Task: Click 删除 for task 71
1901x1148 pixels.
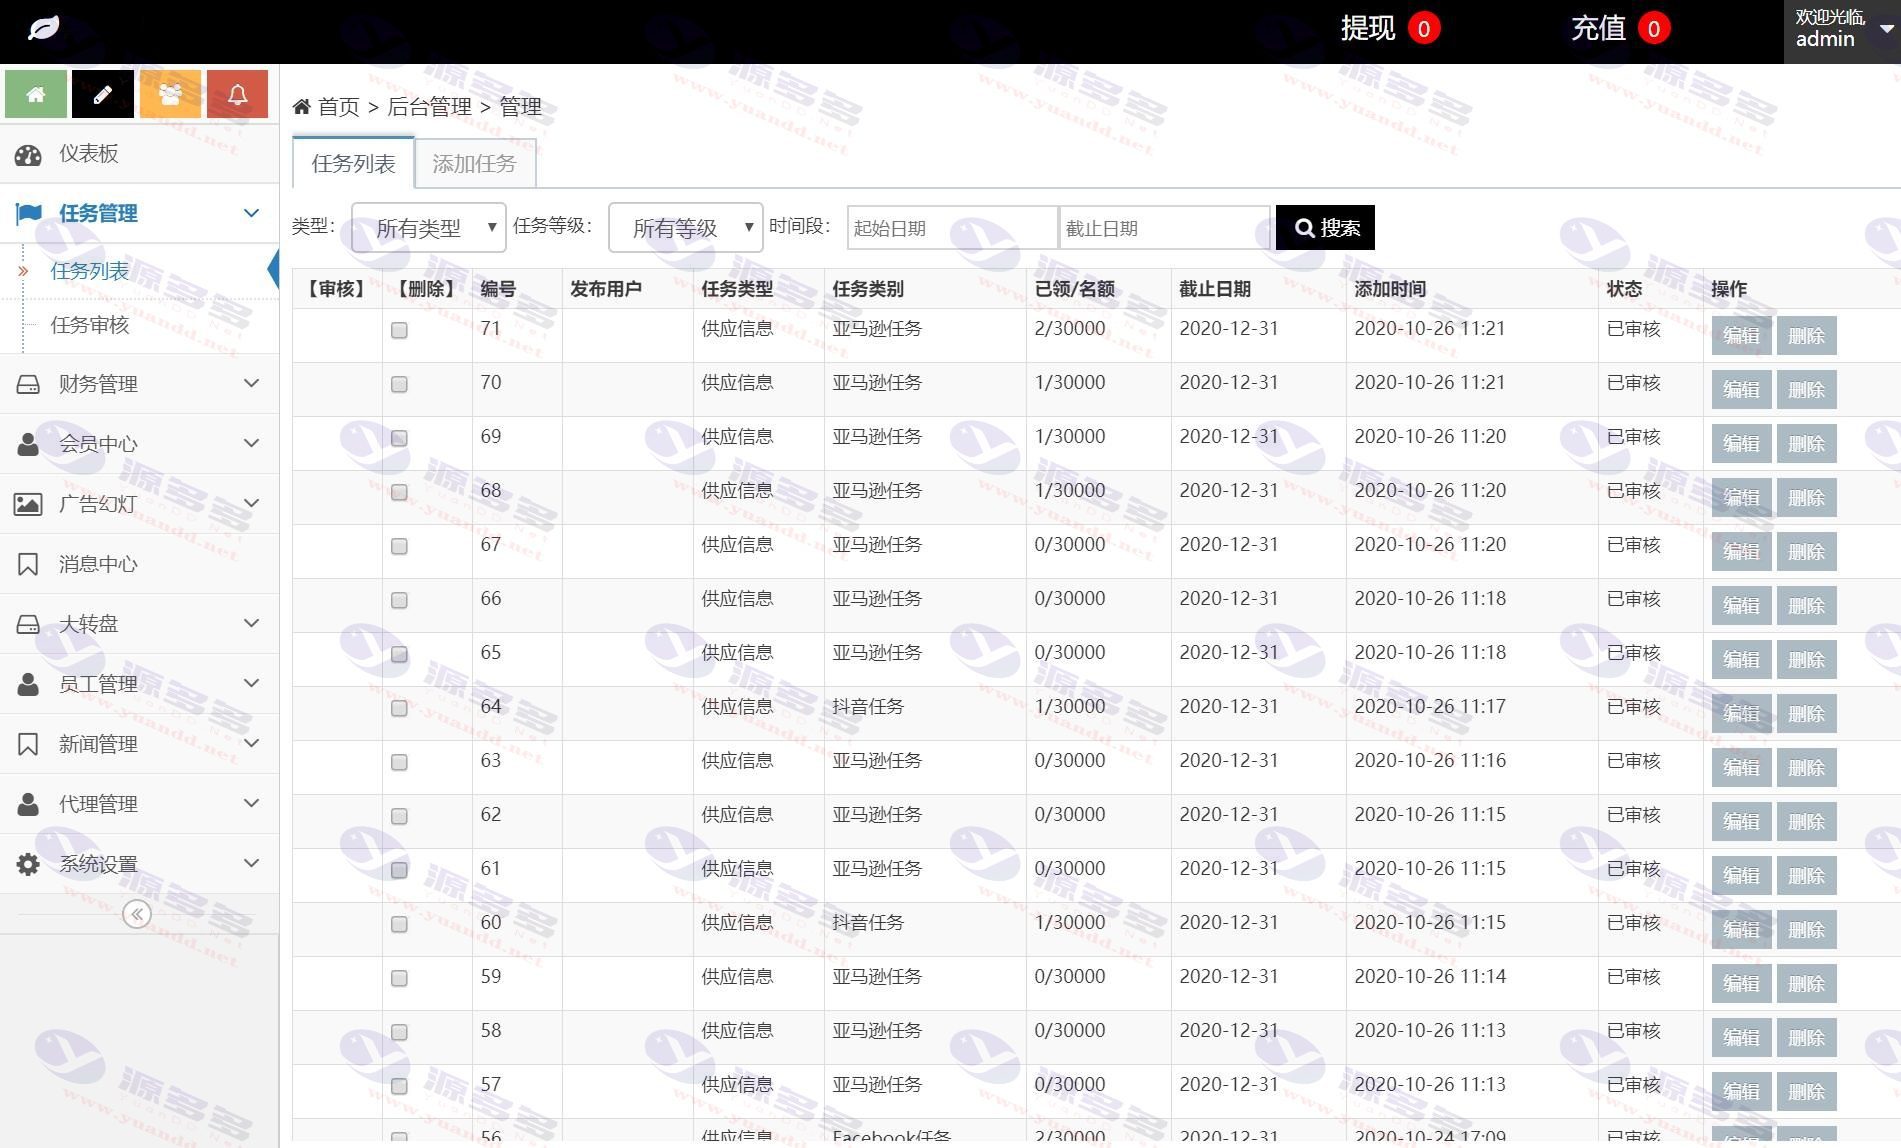Action: [x=1806, y=336]
